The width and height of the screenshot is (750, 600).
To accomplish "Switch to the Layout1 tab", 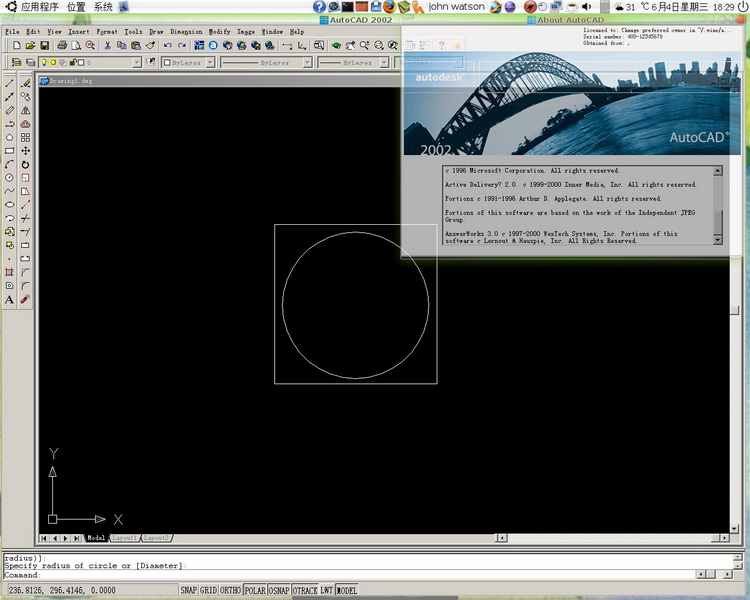I will 124,538.
